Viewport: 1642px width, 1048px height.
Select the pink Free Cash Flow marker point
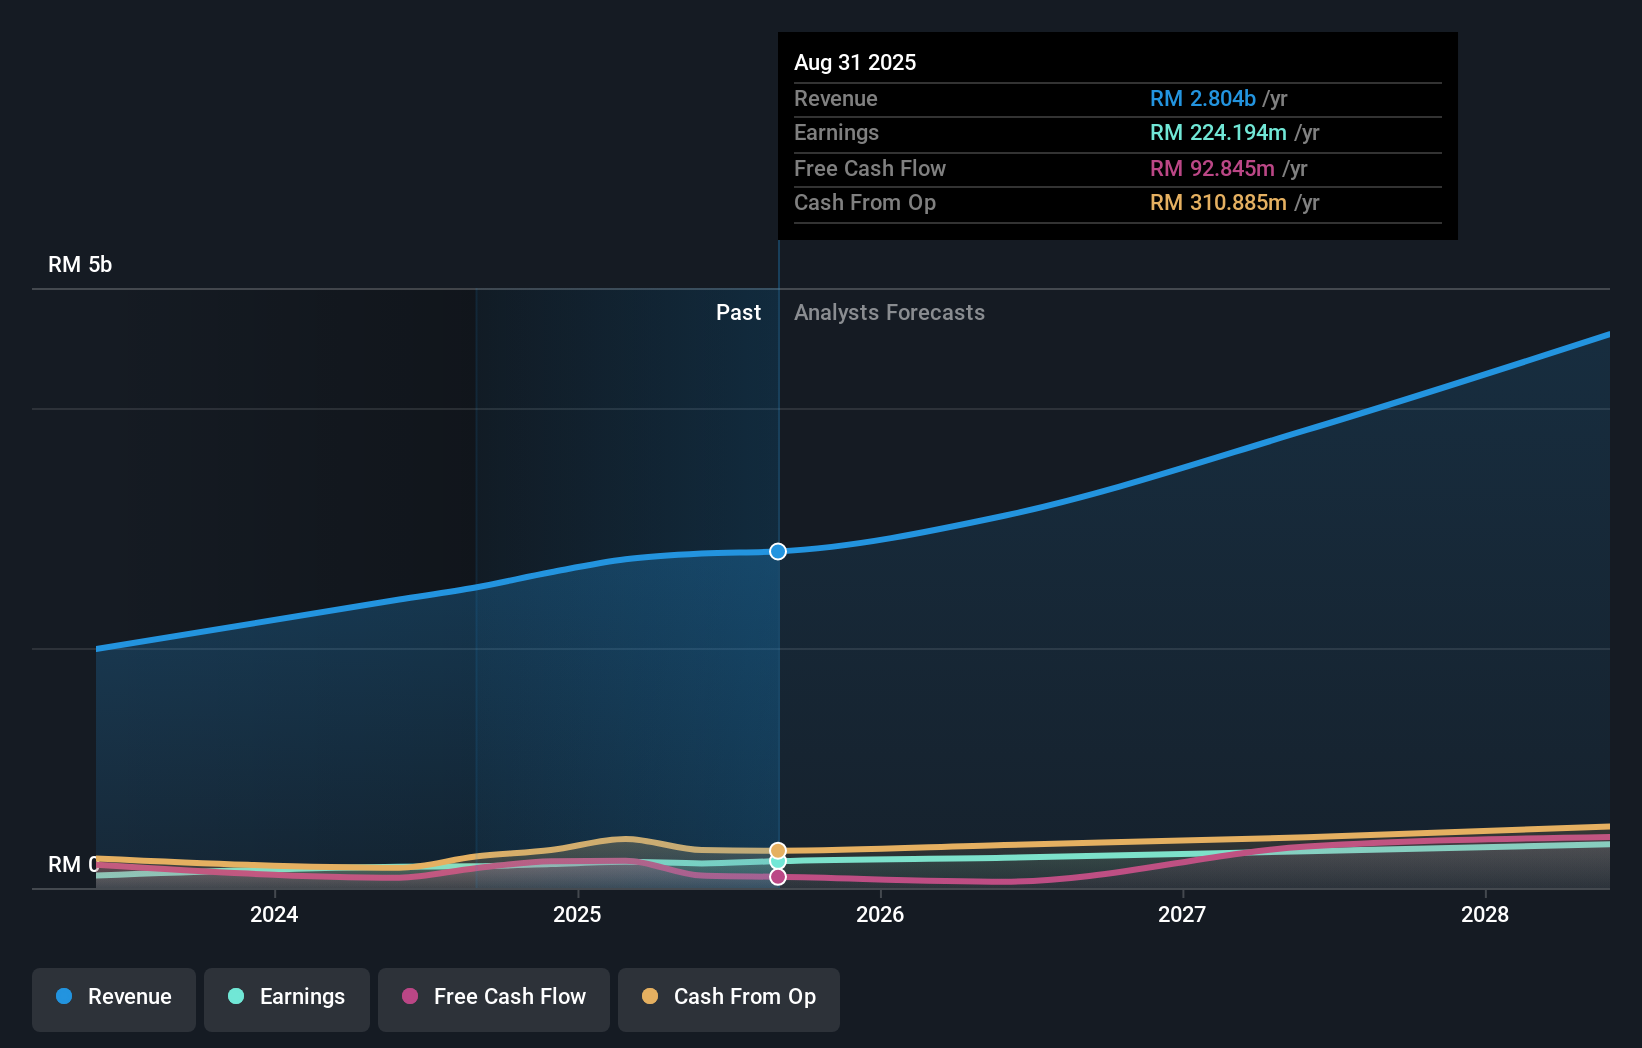pyautogui.click(x=777, y=877)
